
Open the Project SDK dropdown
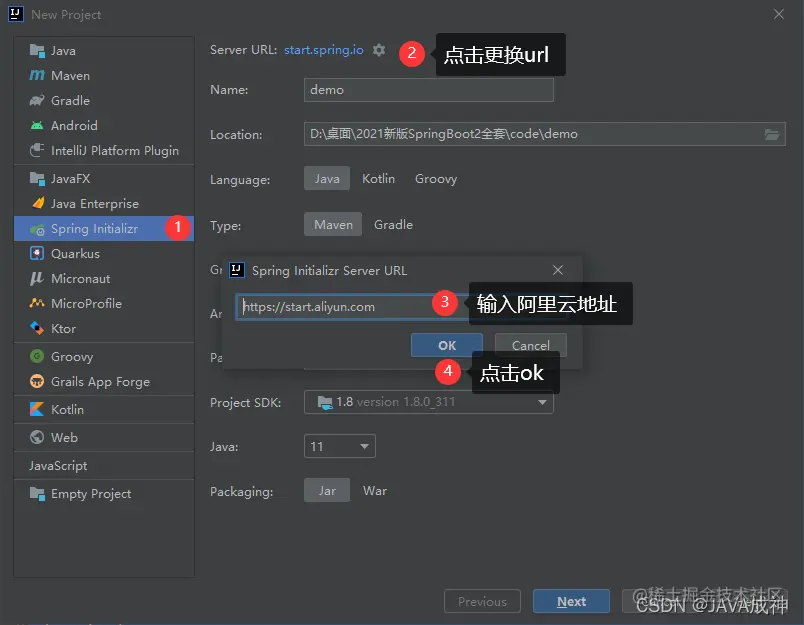(429, 402)
